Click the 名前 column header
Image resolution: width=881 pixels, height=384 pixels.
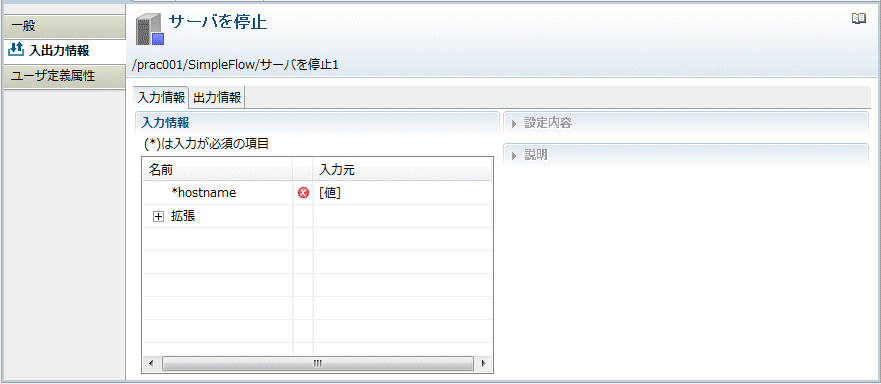click(217, 169)
